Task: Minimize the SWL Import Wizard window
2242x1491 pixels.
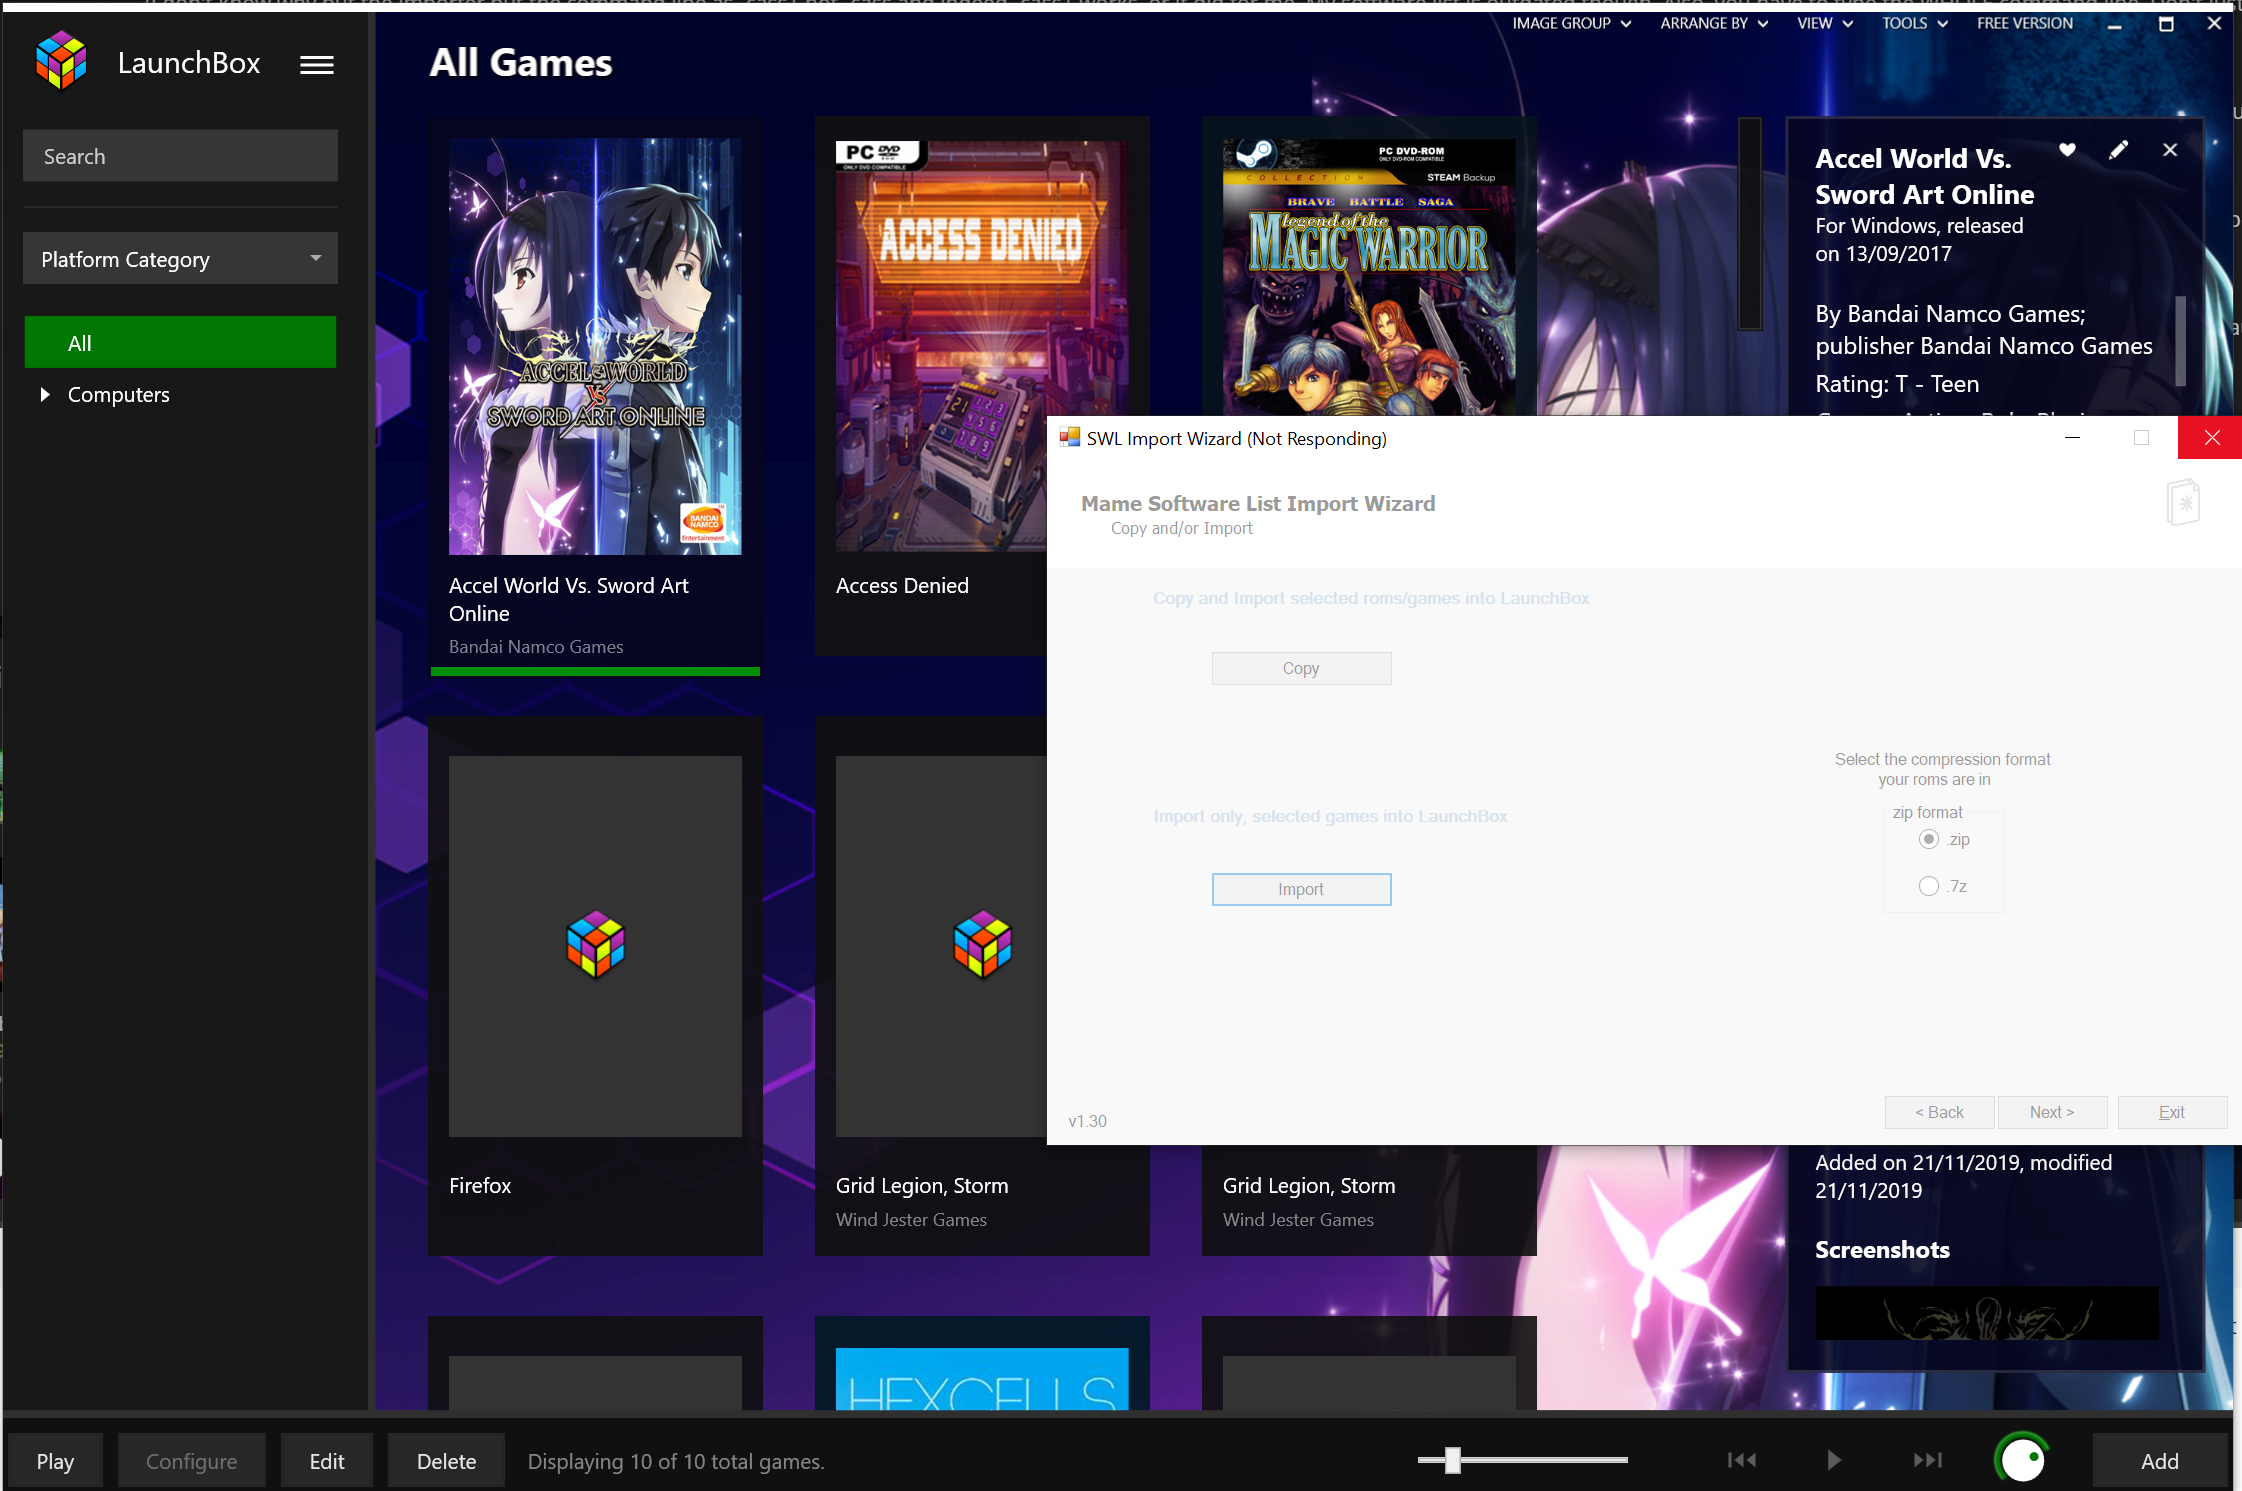Action: (2072, 438)
